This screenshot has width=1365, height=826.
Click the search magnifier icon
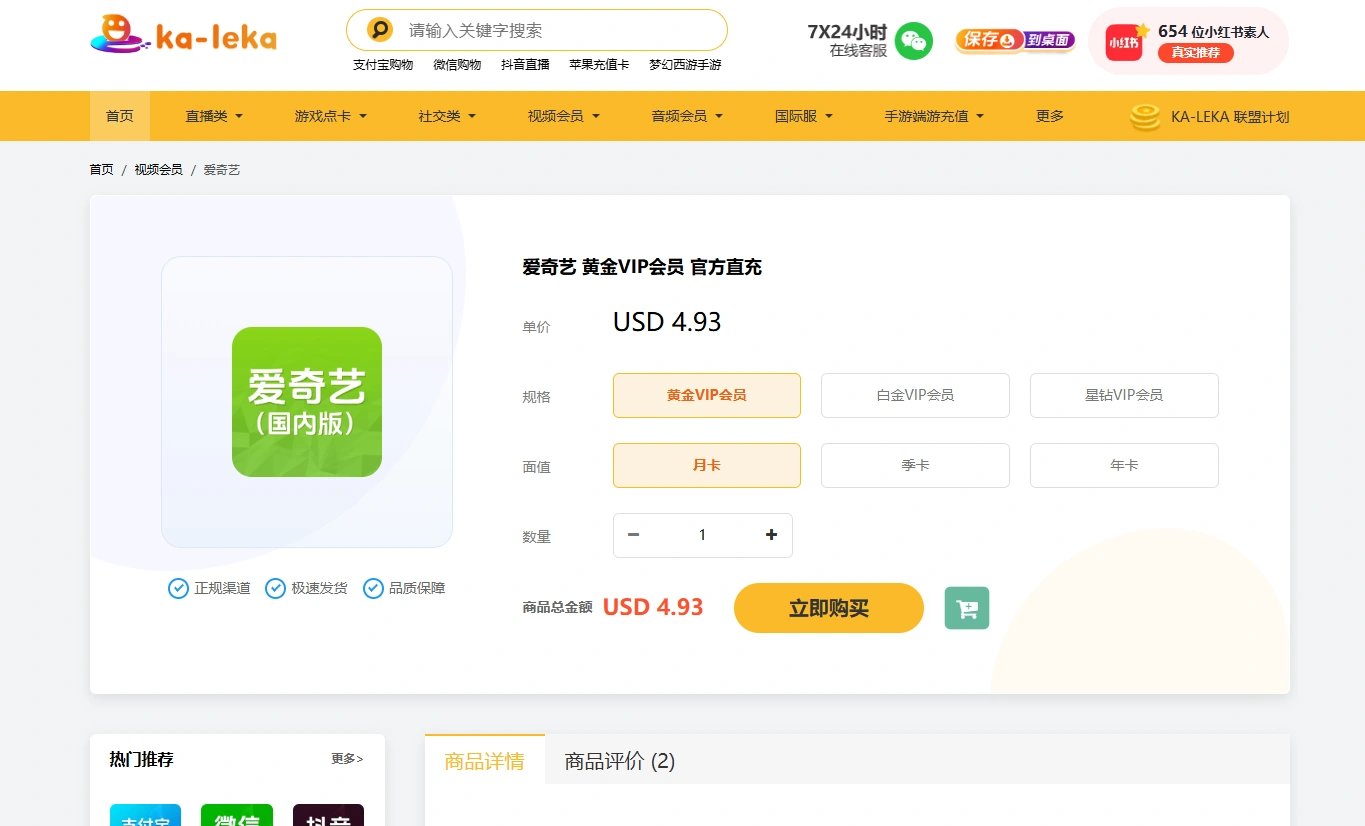coord(380,30)
